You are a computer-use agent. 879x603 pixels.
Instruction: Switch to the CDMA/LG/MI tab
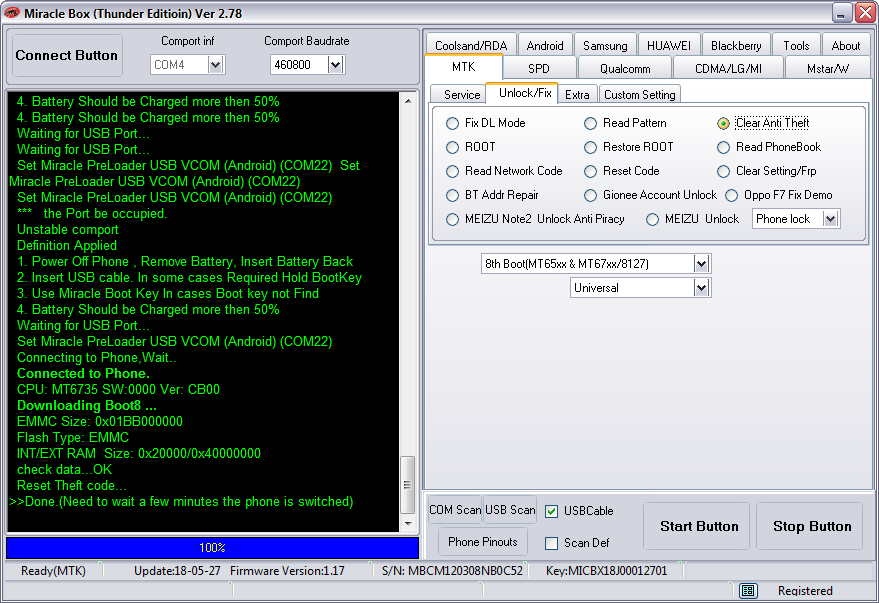(x=728, y=68)
